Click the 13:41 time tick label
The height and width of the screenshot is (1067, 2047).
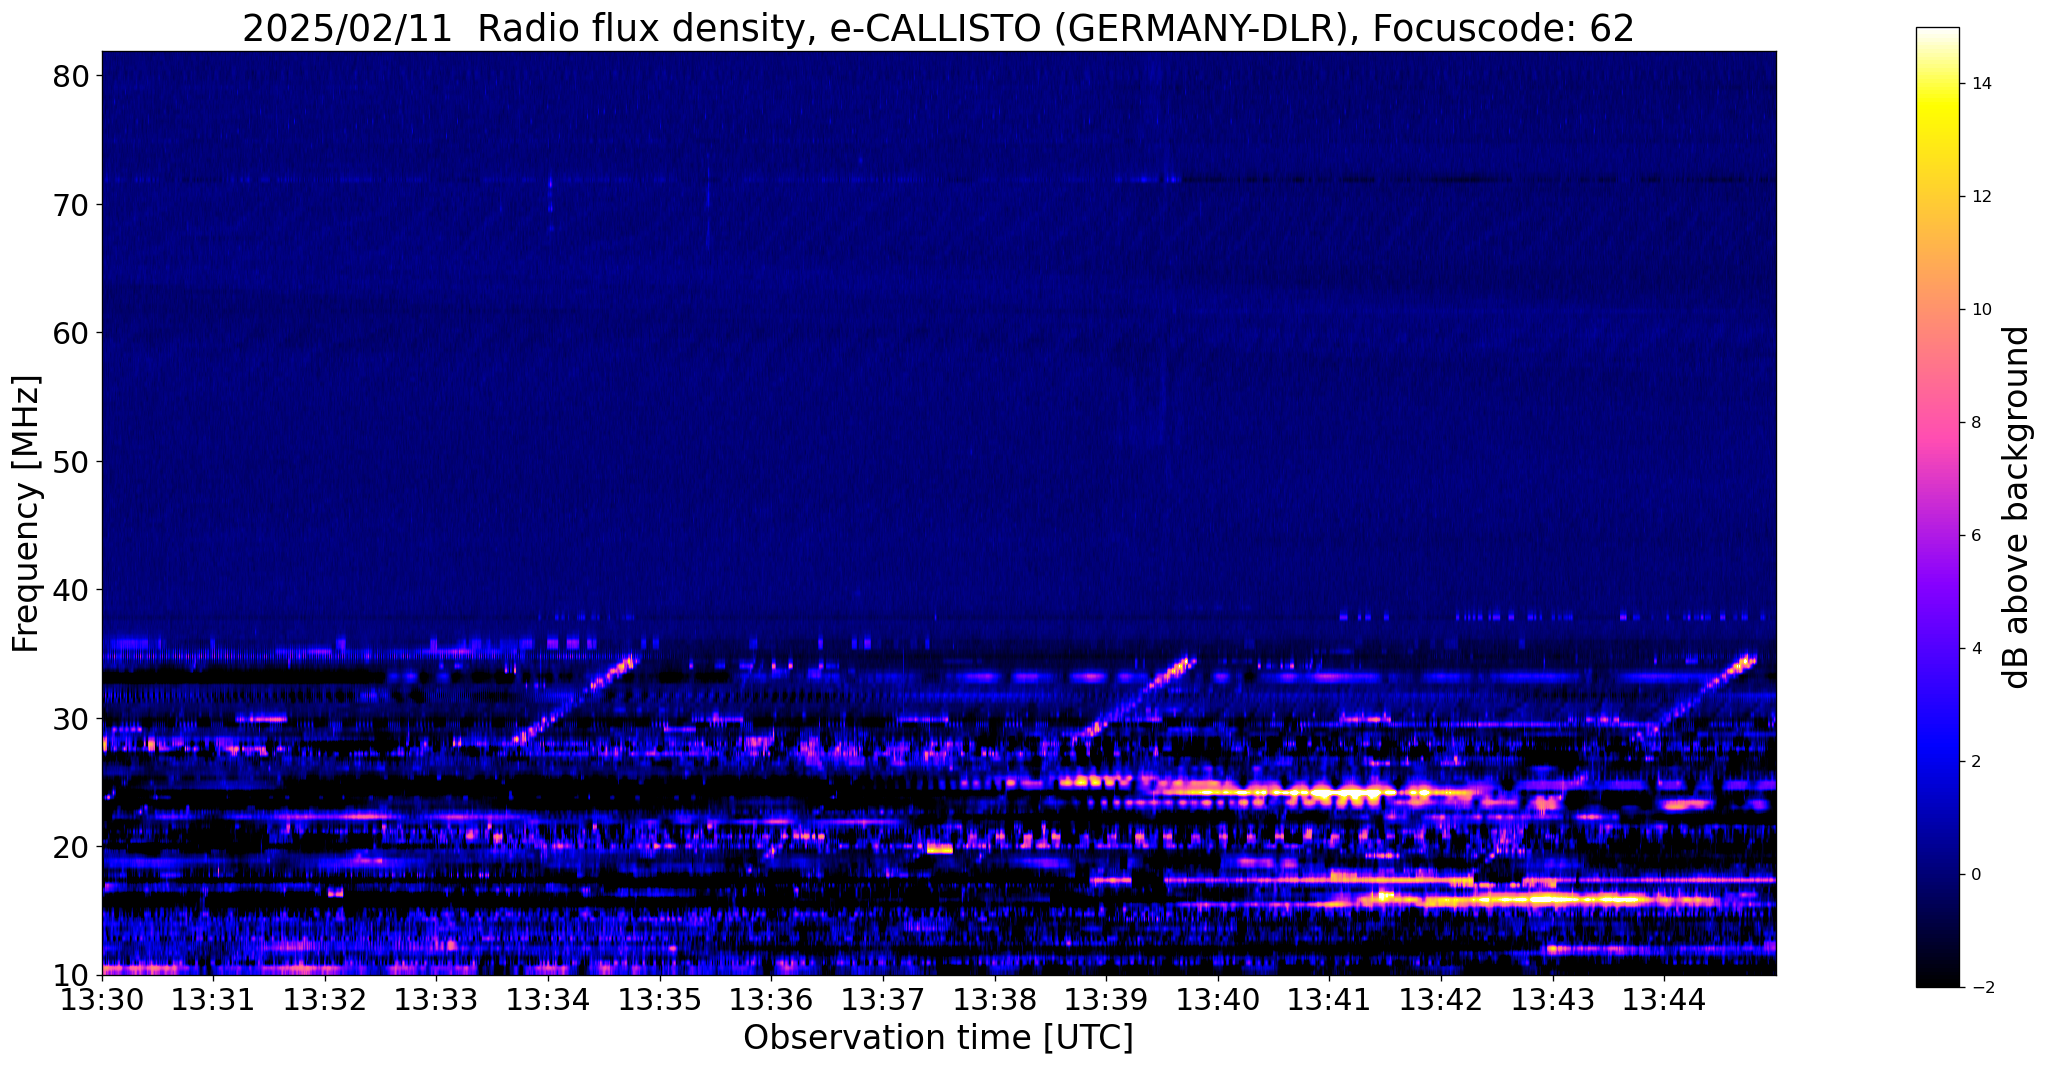1329,999
